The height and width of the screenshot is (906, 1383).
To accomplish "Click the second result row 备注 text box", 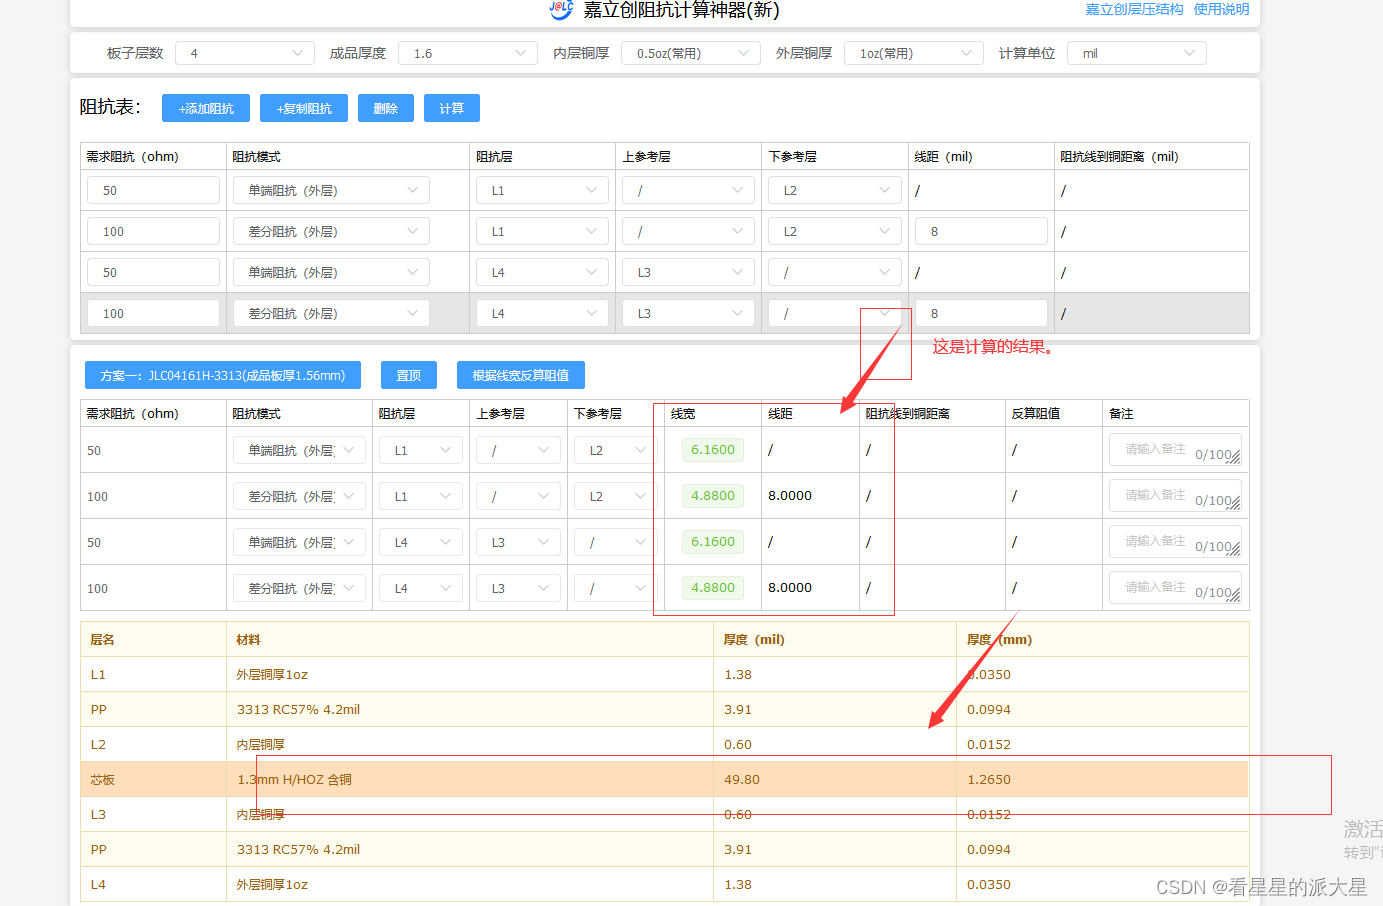I will 1175,496.
